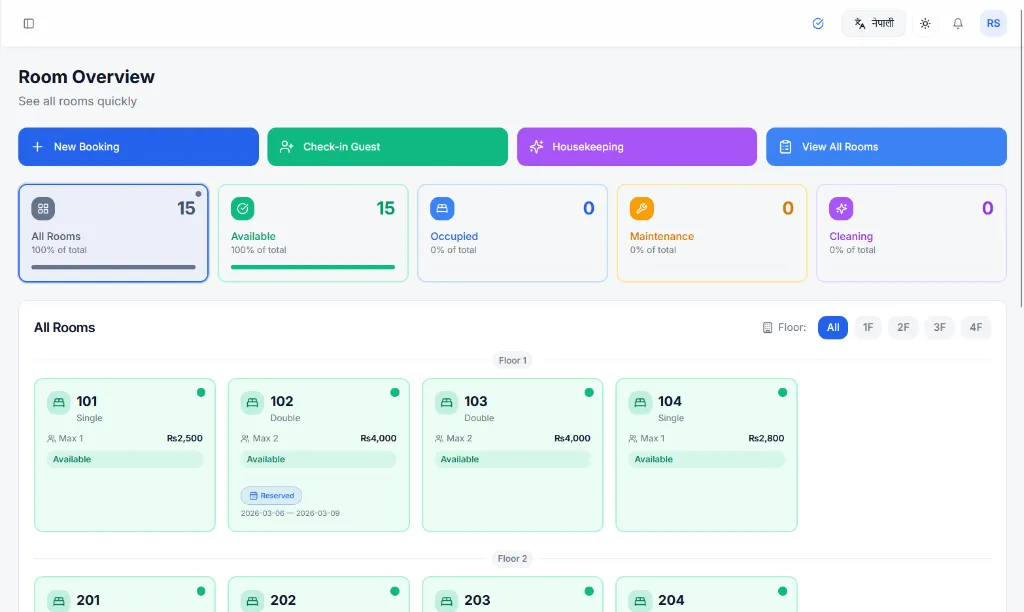Click the Available percentage progress bar

(312, 268)
